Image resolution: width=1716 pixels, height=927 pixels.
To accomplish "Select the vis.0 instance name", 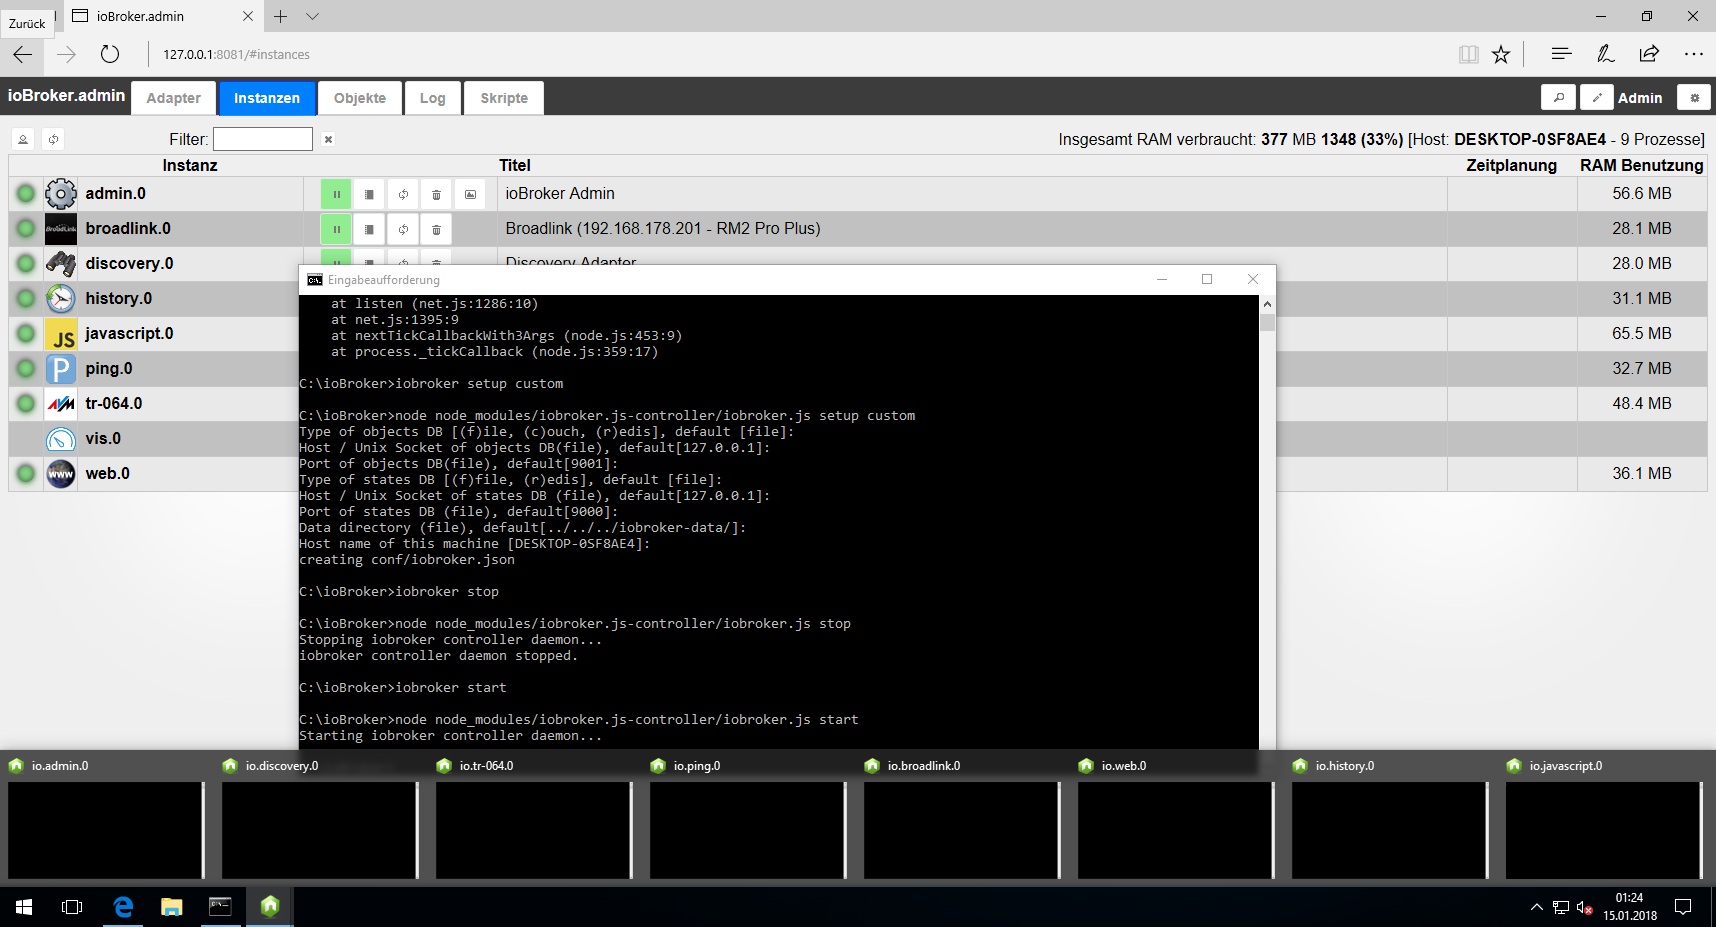I will (103, 438).
